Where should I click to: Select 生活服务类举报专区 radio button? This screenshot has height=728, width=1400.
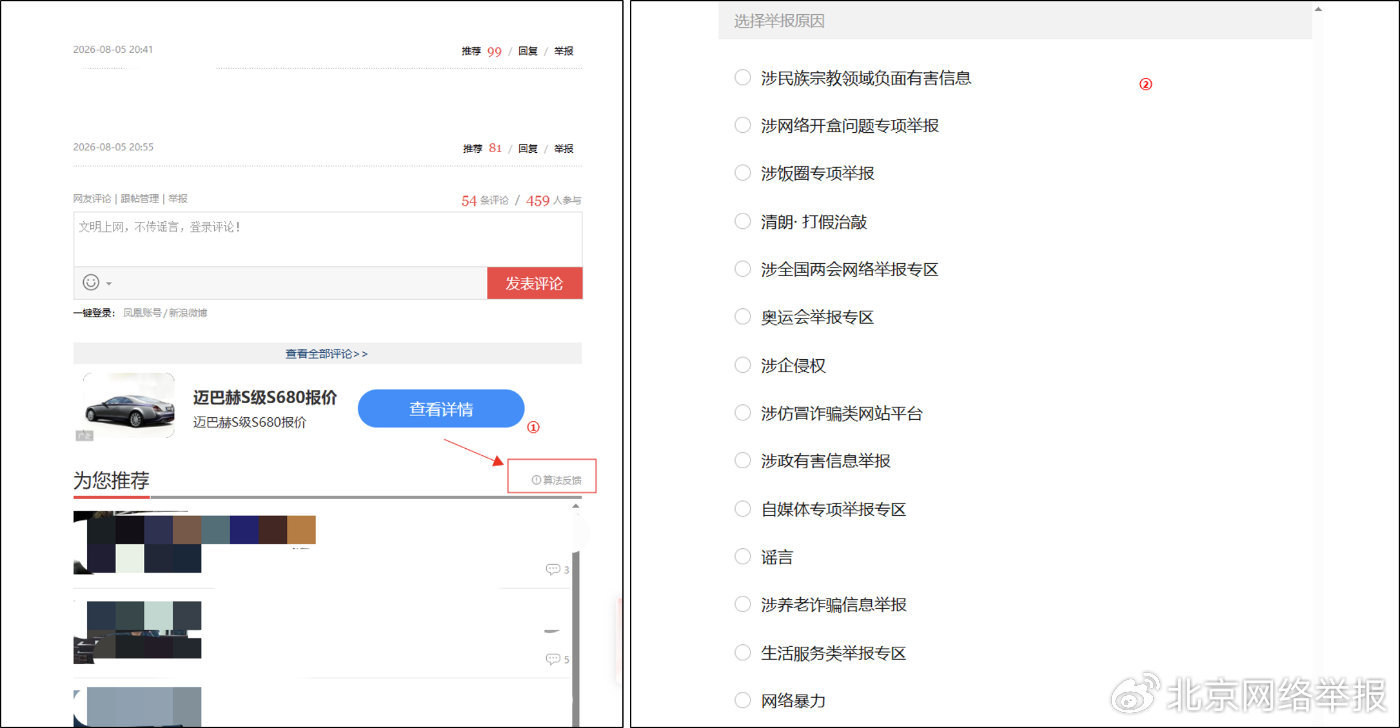[x=742, y=653]
